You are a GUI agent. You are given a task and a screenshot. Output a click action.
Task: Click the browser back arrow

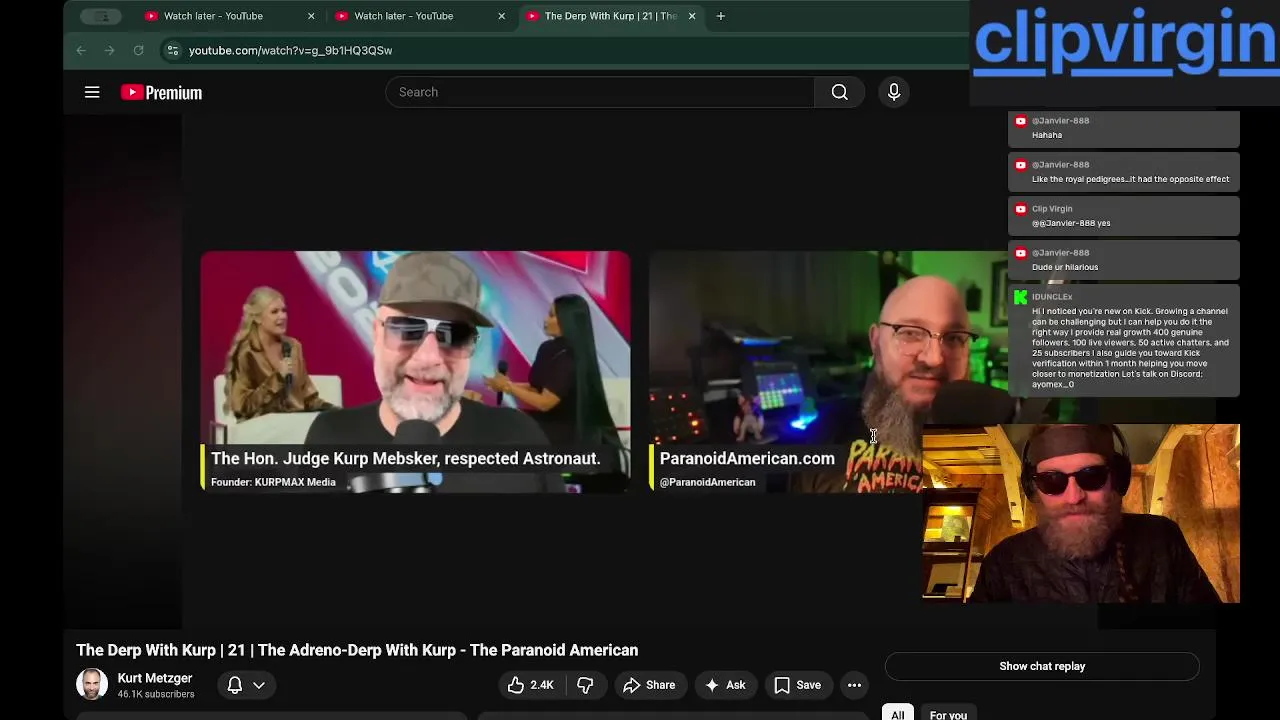point(81,50)
